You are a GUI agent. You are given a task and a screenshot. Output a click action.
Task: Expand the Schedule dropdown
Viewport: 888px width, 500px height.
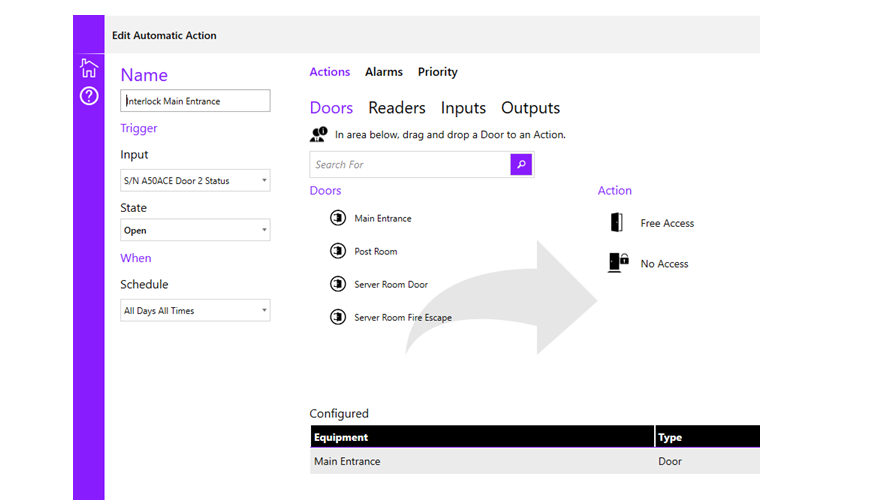tap(195, 311)
